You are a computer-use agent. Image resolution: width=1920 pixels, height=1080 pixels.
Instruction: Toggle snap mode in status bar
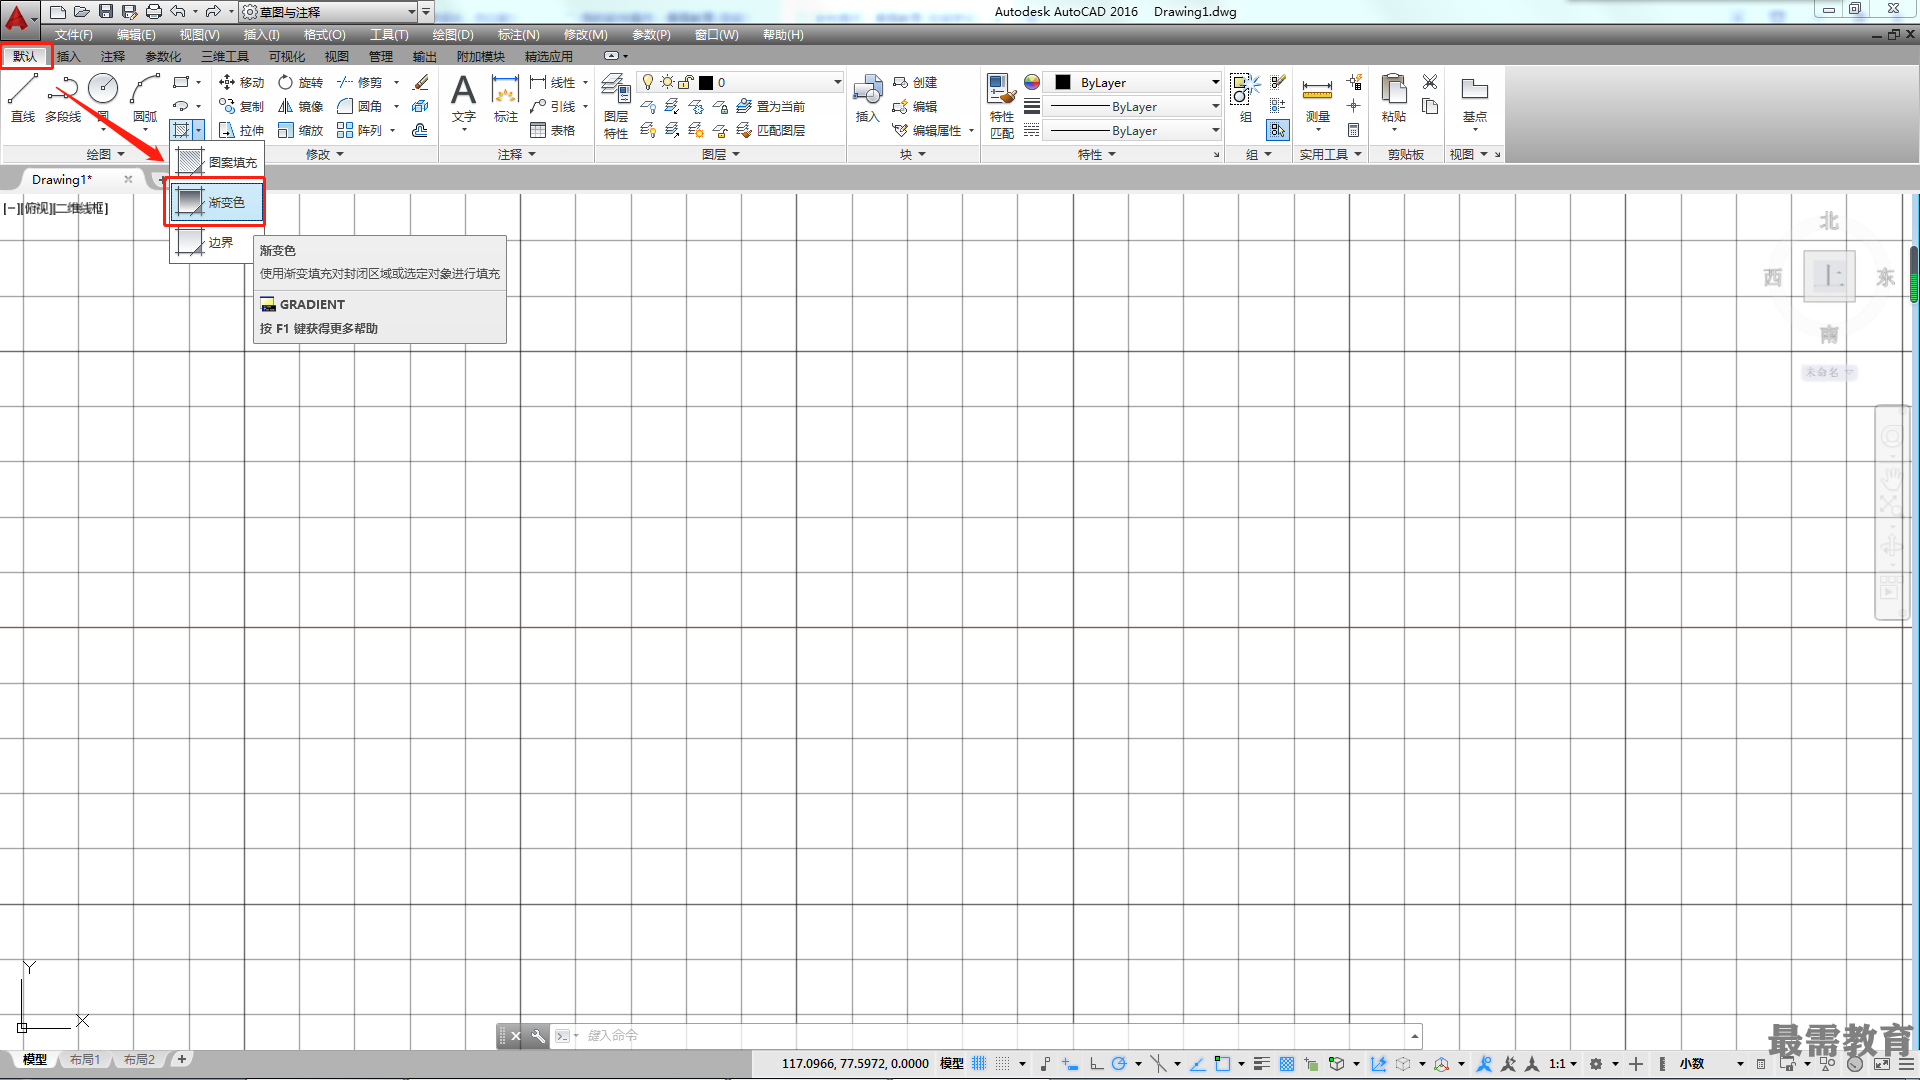coord(1003,1064)
